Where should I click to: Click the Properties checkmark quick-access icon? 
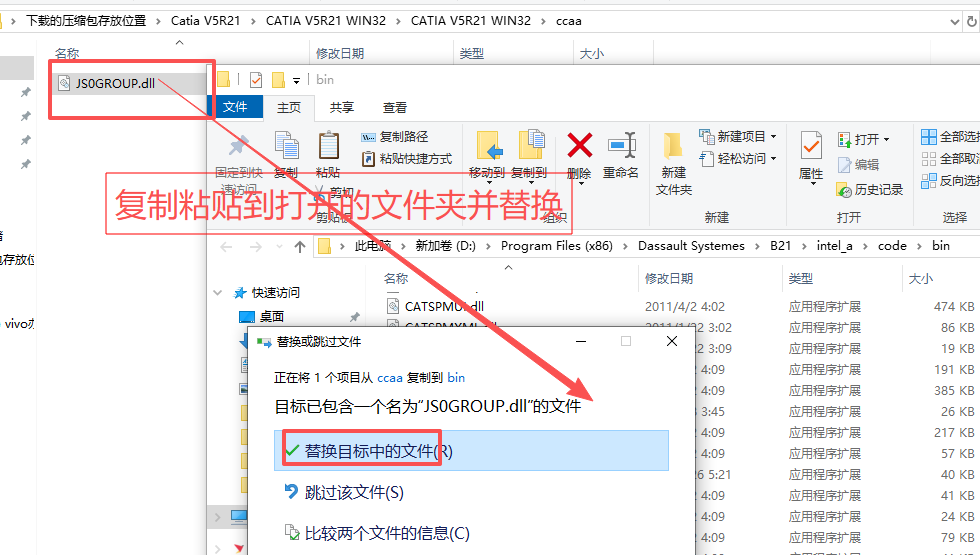tap(256, 80)
